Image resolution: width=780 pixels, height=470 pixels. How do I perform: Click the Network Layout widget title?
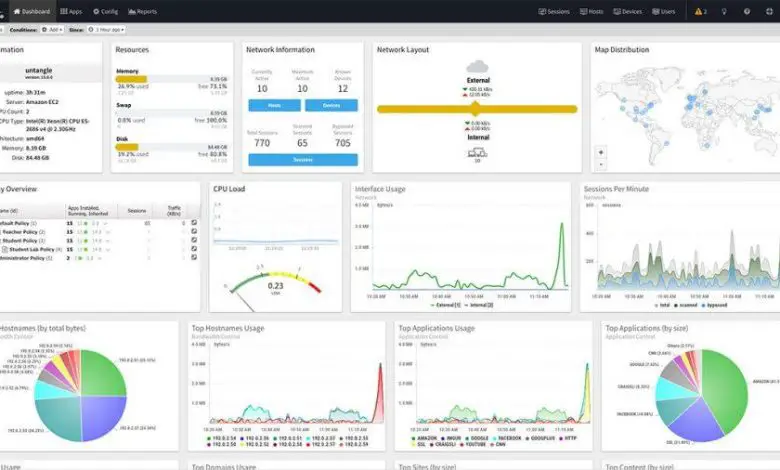click(402, 50)
